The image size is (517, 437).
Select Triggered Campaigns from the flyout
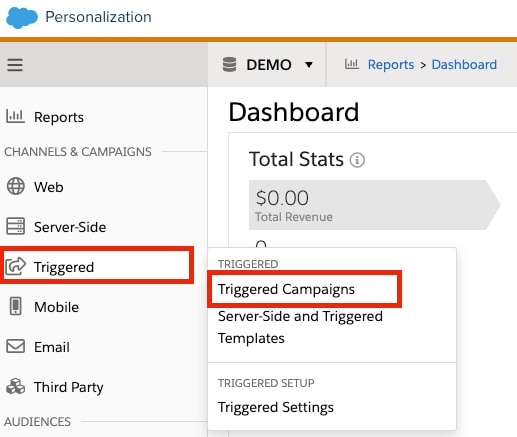(286, 289)
